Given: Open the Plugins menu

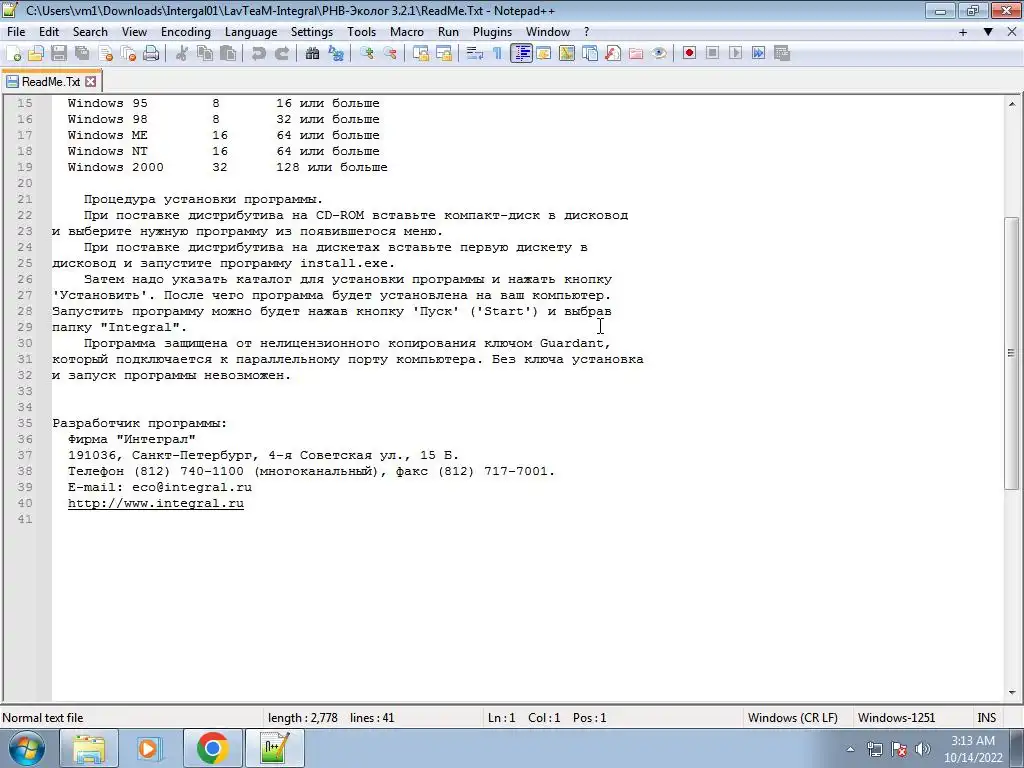Looking at the screenshot, I should [492, 32].
